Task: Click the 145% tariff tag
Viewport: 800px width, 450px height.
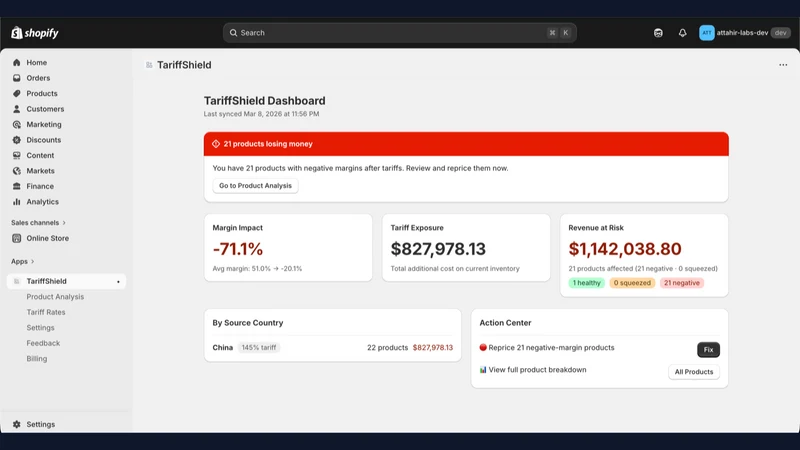Action: (x=259, y=347)
